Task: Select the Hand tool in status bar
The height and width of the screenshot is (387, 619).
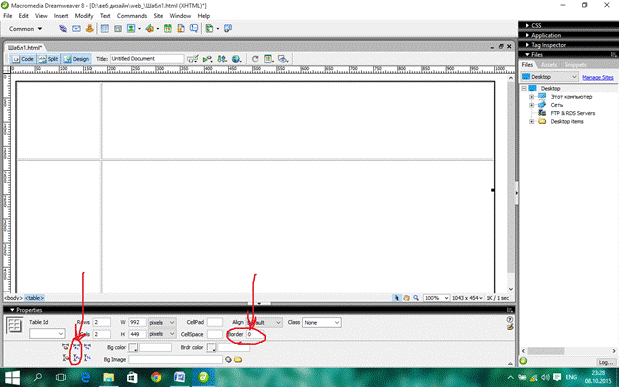Action: 406,298
